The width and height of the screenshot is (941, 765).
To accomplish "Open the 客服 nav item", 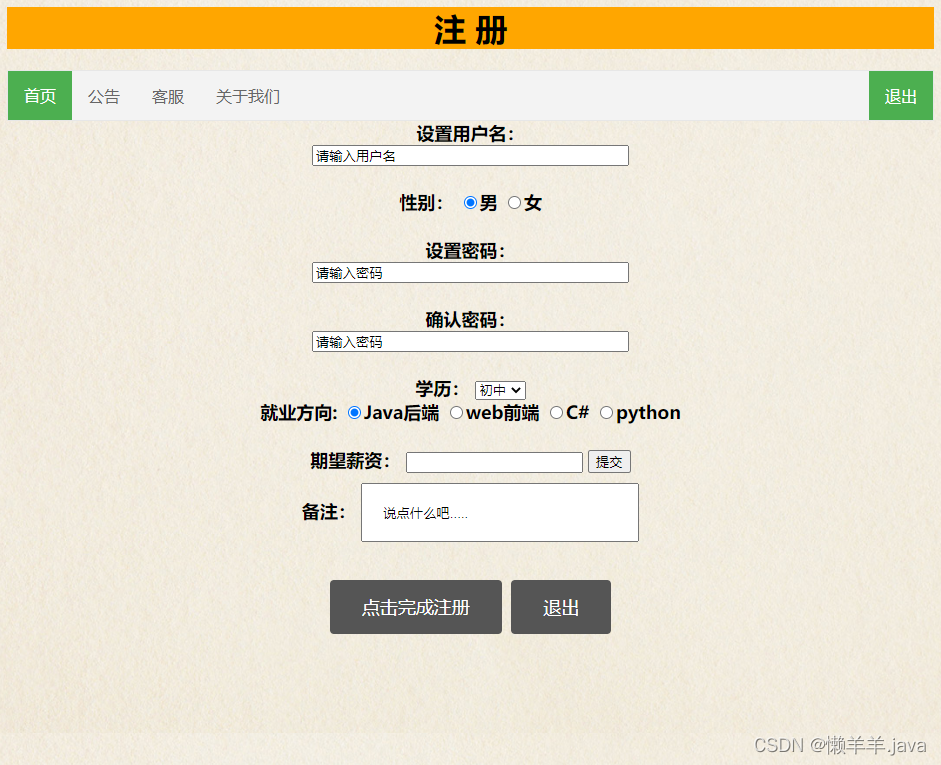I will pyautogui.click(x=167, y=96).
